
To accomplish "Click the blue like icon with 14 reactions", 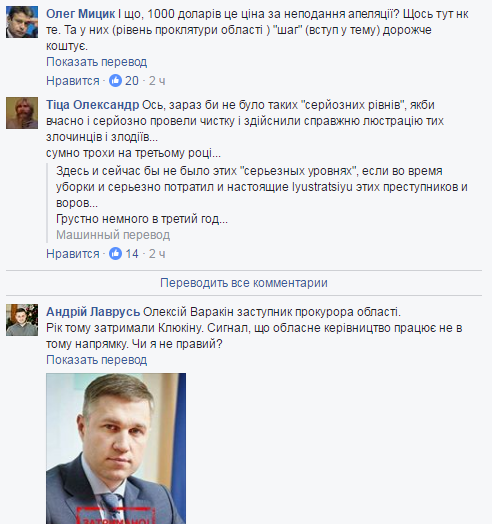I will (116, 254).
